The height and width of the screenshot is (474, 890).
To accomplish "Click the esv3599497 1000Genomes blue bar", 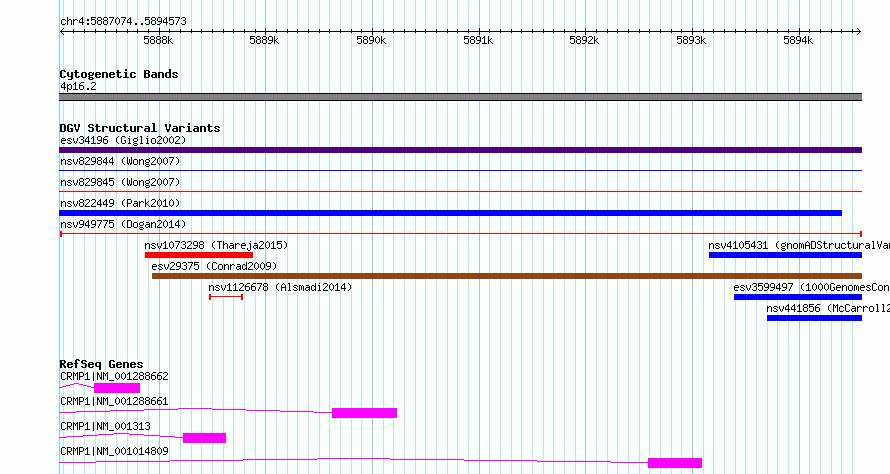I will click(798, 297).
